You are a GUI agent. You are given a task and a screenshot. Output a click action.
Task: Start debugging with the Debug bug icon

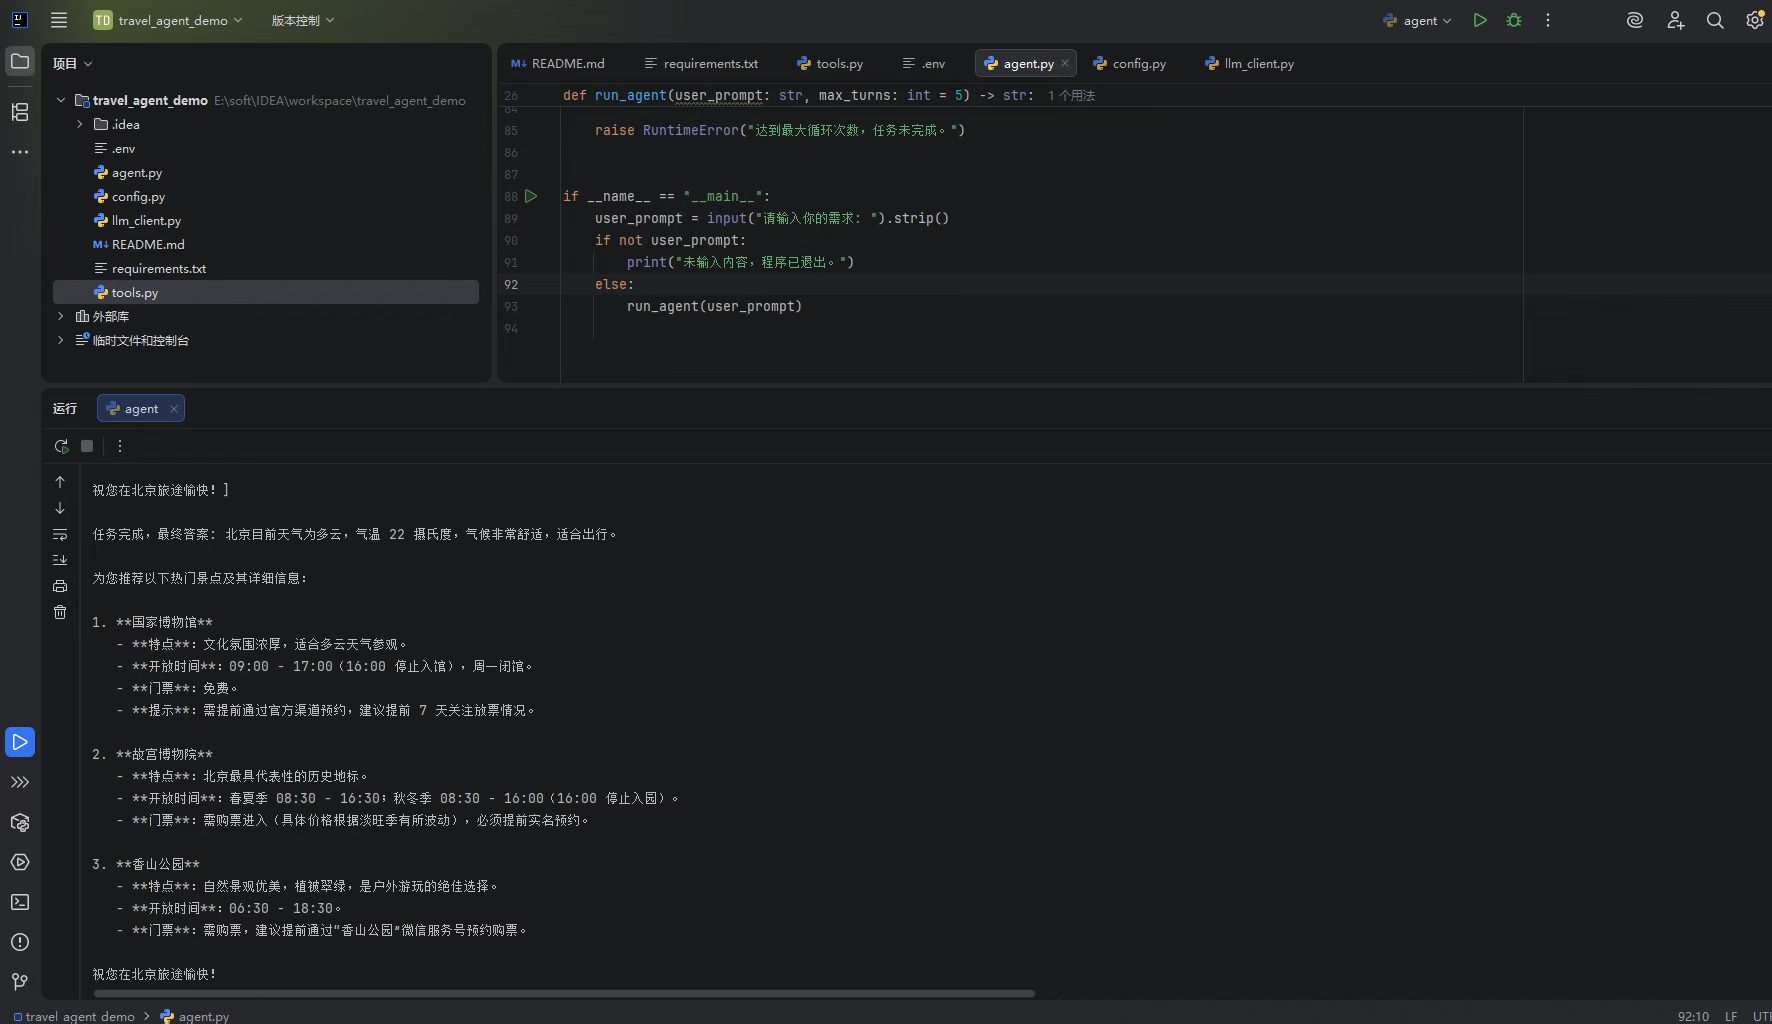1514,20
